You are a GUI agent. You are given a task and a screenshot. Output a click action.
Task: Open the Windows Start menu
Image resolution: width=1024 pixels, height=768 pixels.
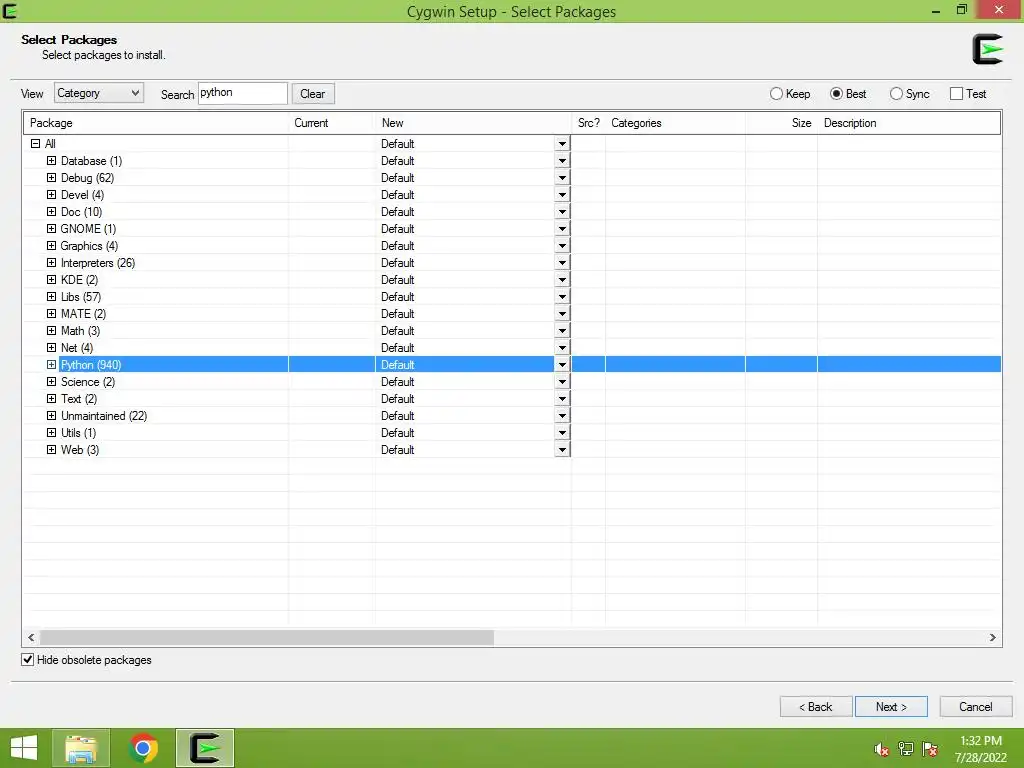[24, 748]
